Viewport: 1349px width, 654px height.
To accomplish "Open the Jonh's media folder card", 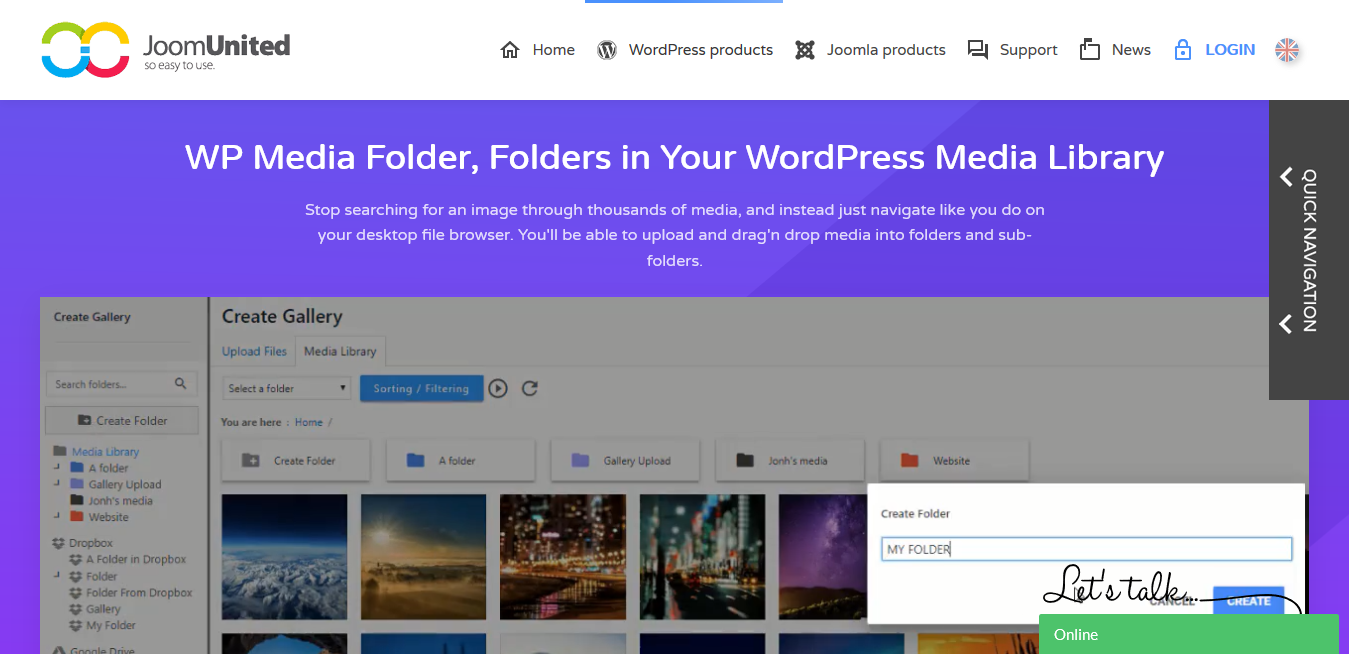I will [x=790, y=461].
